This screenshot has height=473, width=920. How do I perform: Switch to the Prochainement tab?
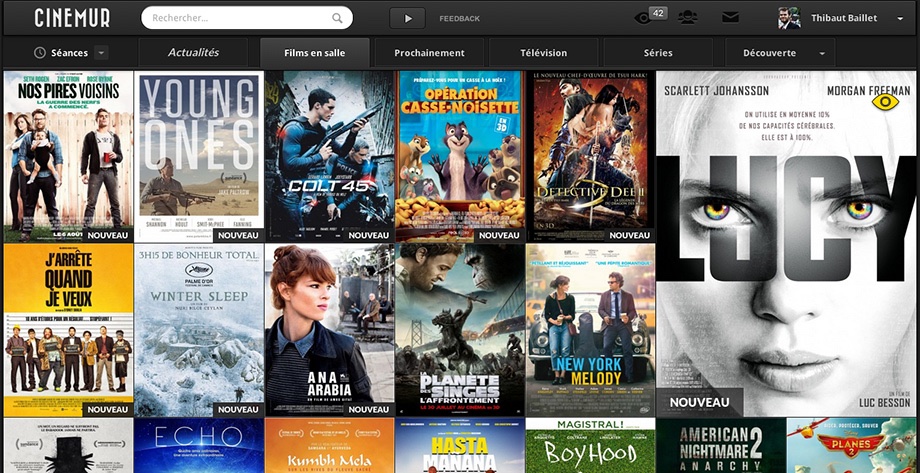point(429,53)
